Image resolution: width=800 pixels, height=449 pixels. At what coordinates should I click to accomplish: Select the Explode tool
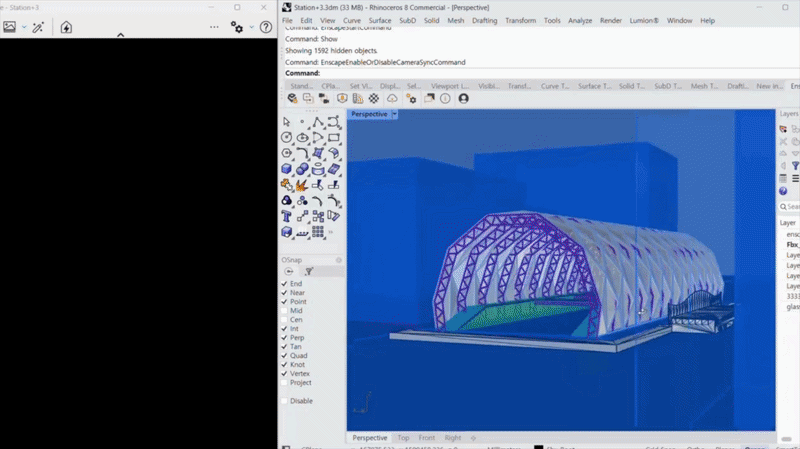tap(302, 185)
